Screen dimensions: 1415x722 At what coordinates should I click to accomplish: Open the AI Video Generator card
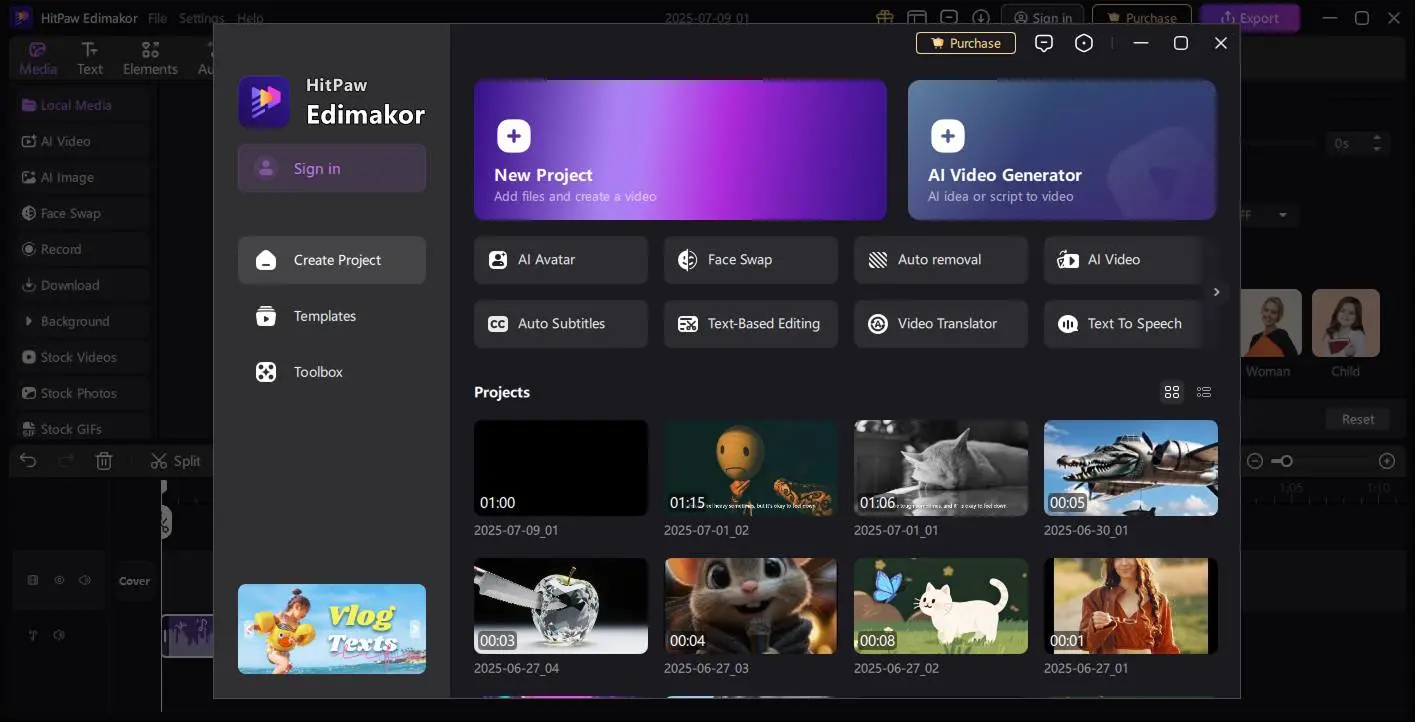click(1061, 150)
